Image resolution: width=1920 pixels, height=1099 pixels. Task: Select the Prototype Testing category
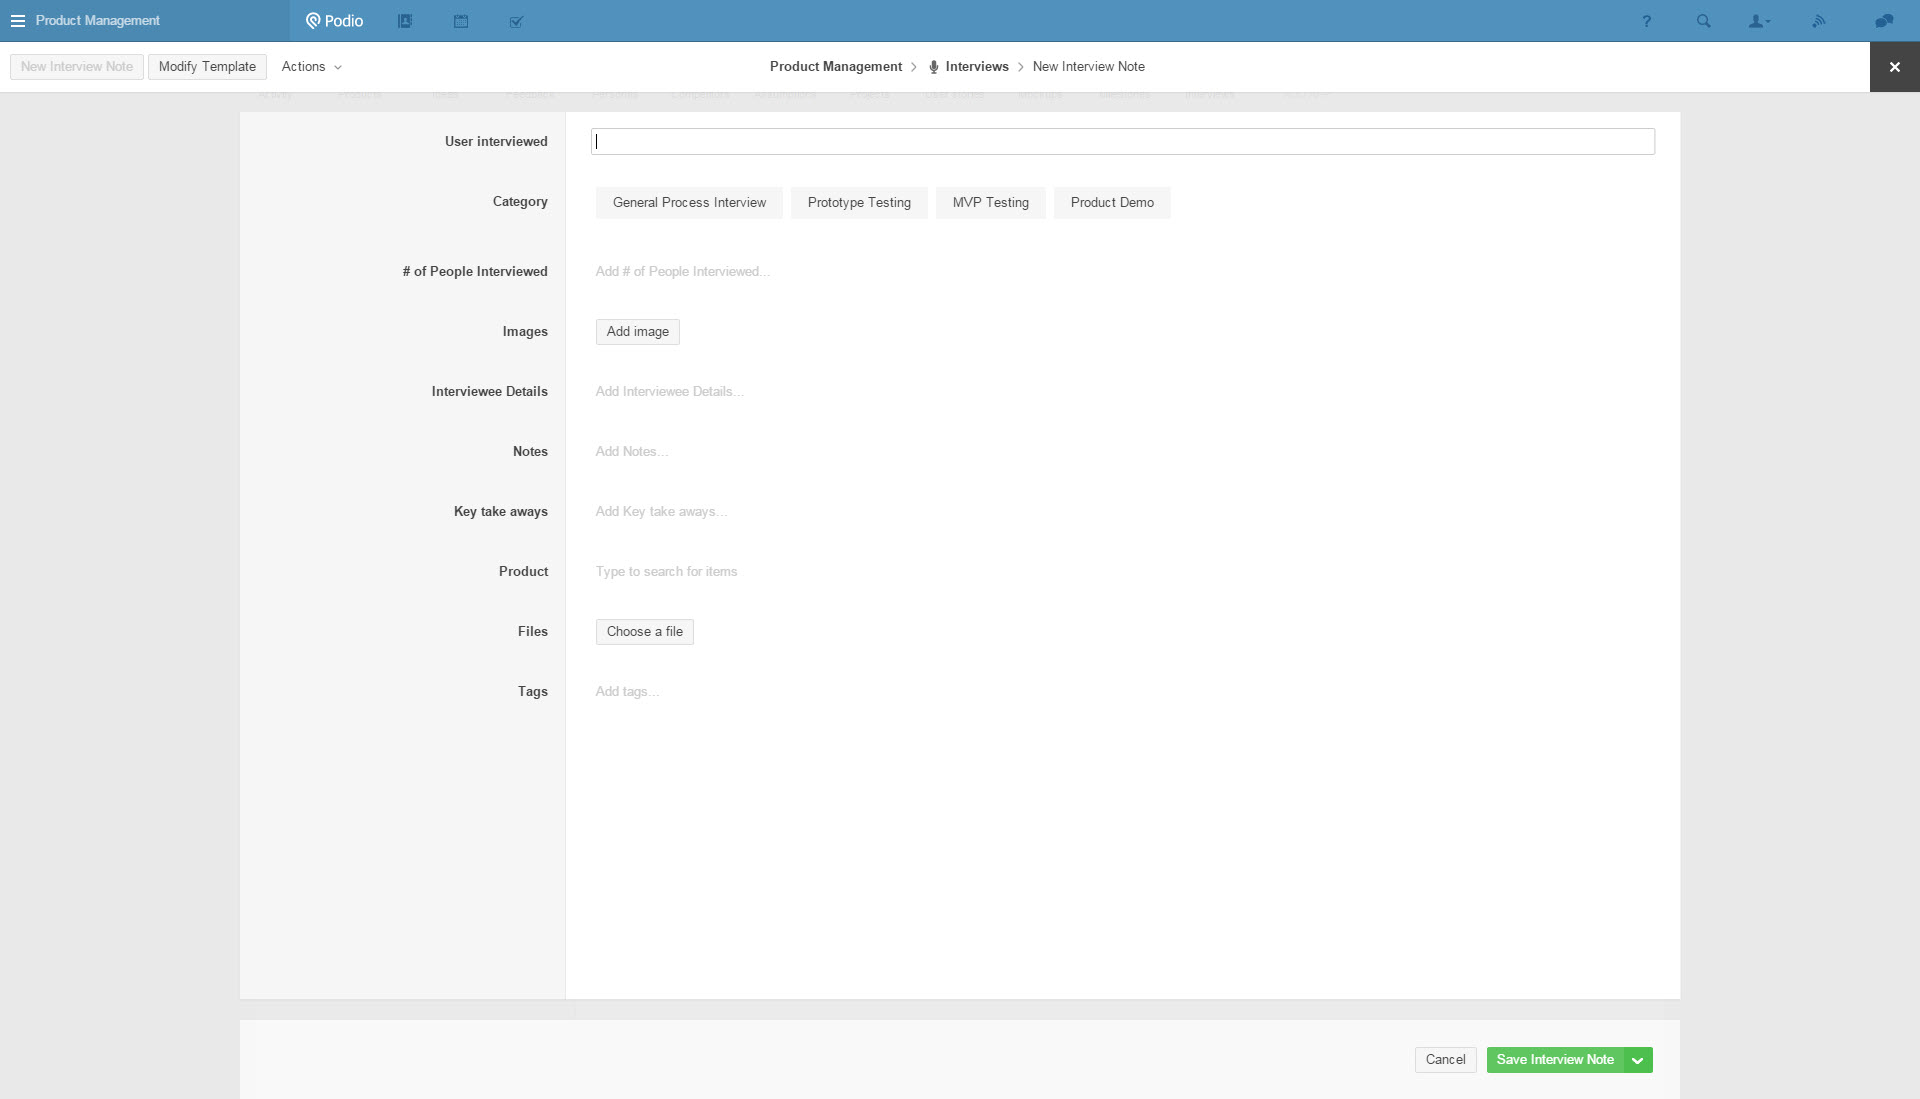pos(859,203)
